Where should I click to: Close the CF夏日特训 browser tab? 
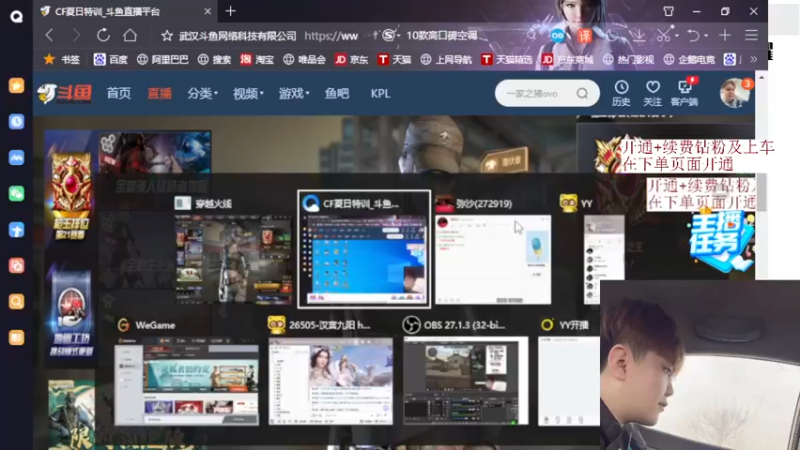(207, 11)
